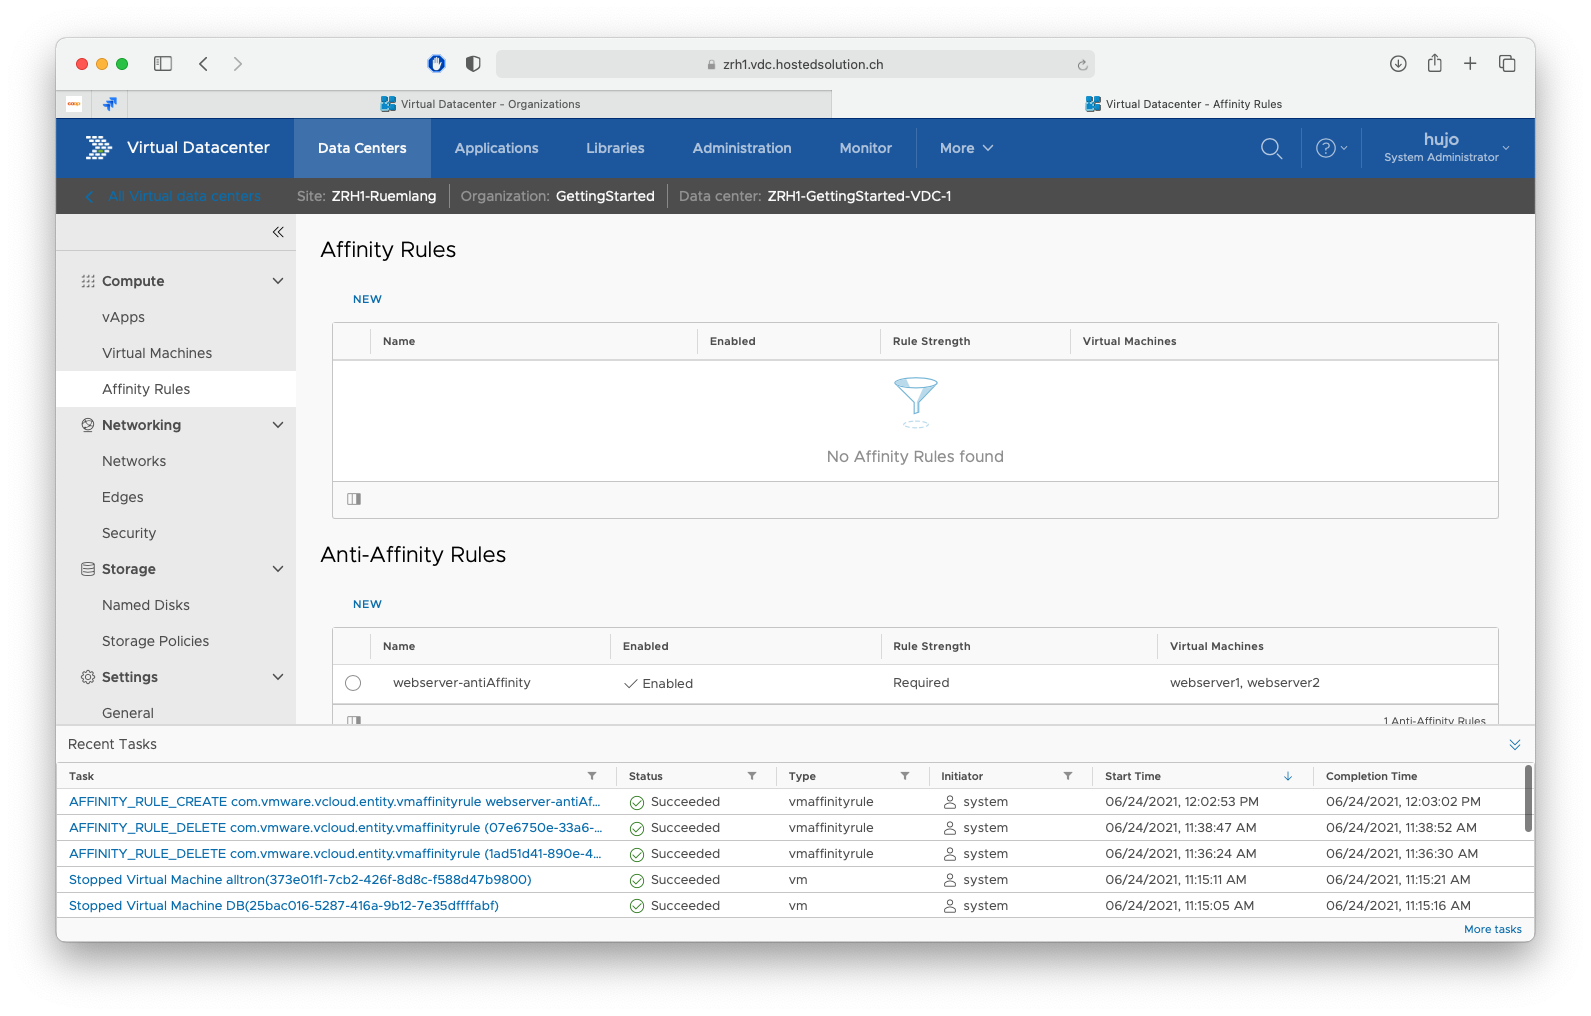The width and height of the screenshot is (1591, 1016).
Task: Click NEW under Affinity Rules
Action: tap(367, 299)
